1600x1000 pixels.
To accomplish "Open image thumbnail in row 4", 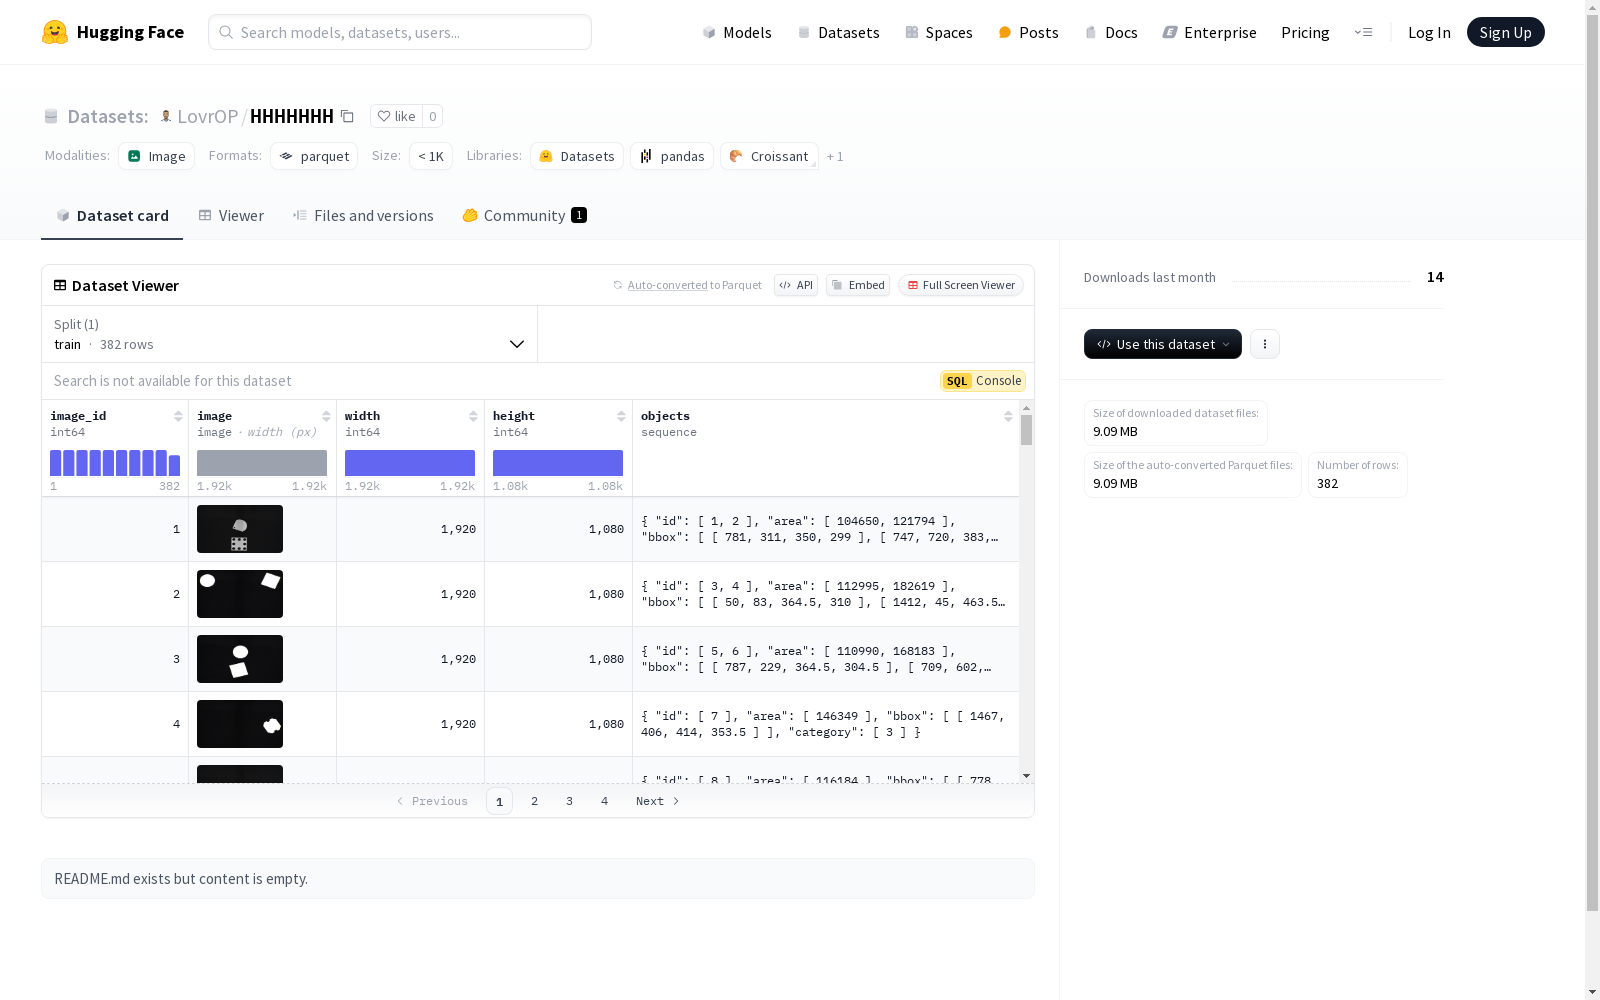I will [240, 724].
